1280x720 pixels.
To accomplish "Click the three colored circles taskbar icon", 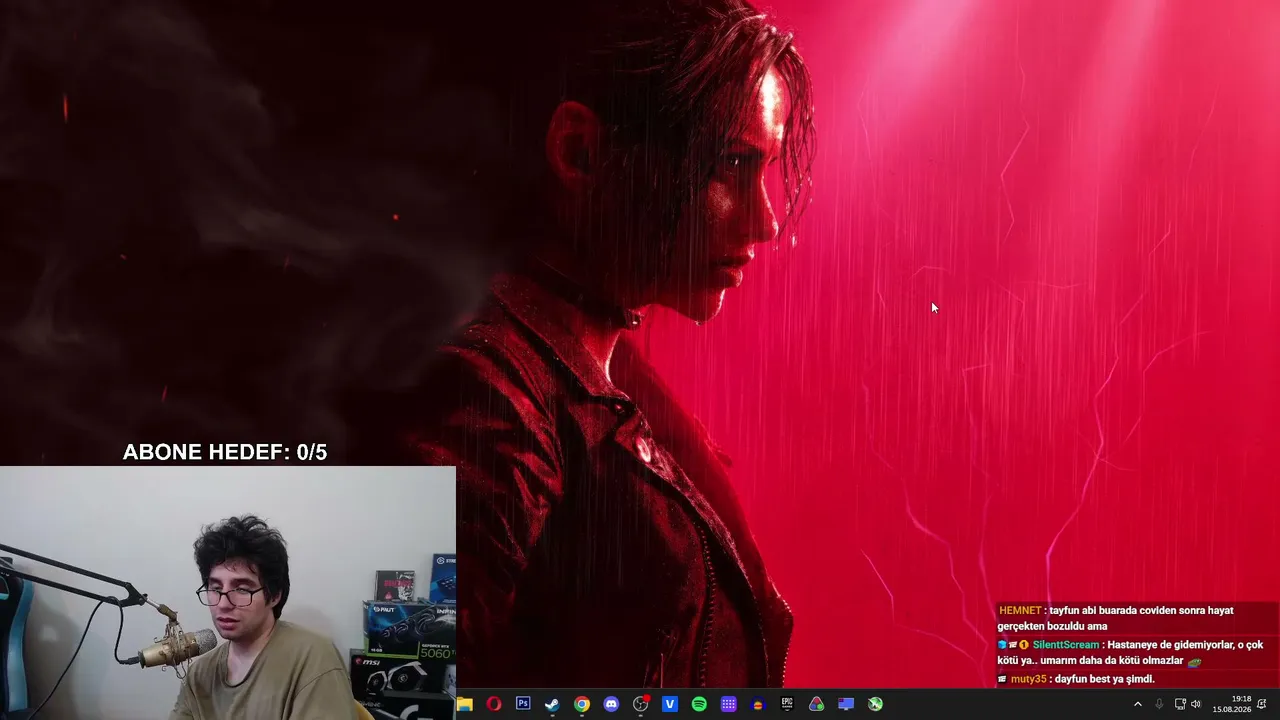I will pyautogui.click(x=817, y=704).
